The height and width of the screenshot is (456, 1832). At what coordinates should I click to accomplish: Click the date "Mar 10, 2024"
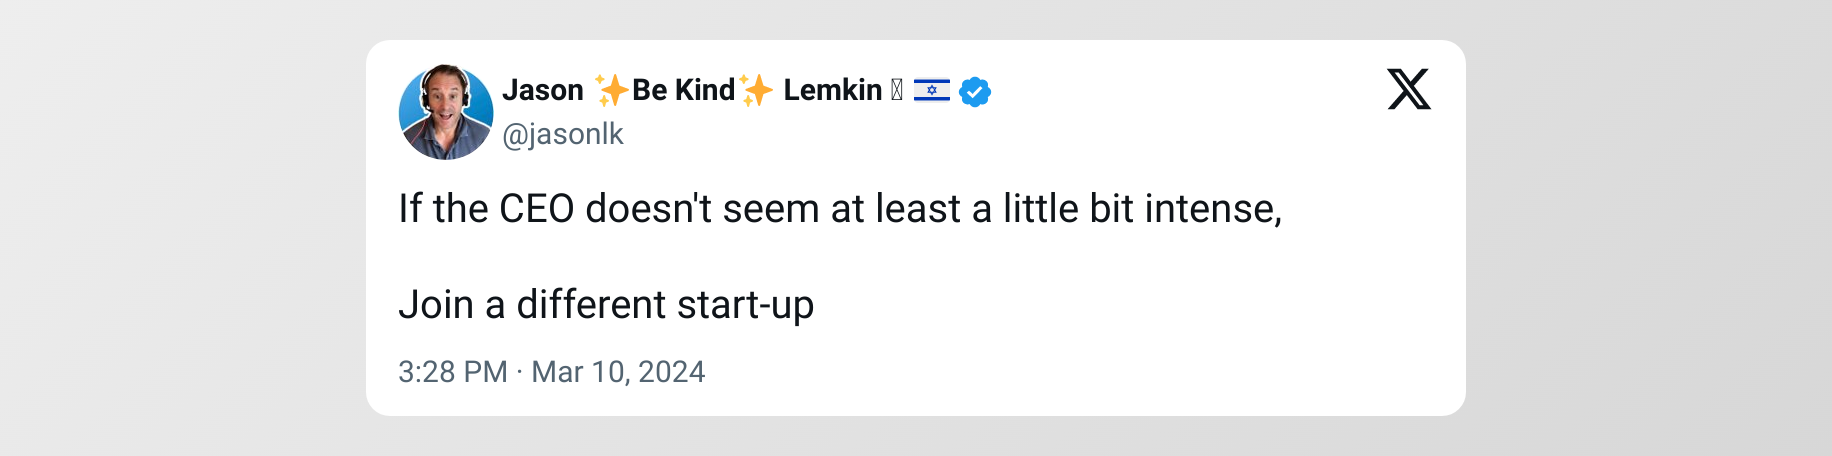pyautogui.click(x=618, y=372)
